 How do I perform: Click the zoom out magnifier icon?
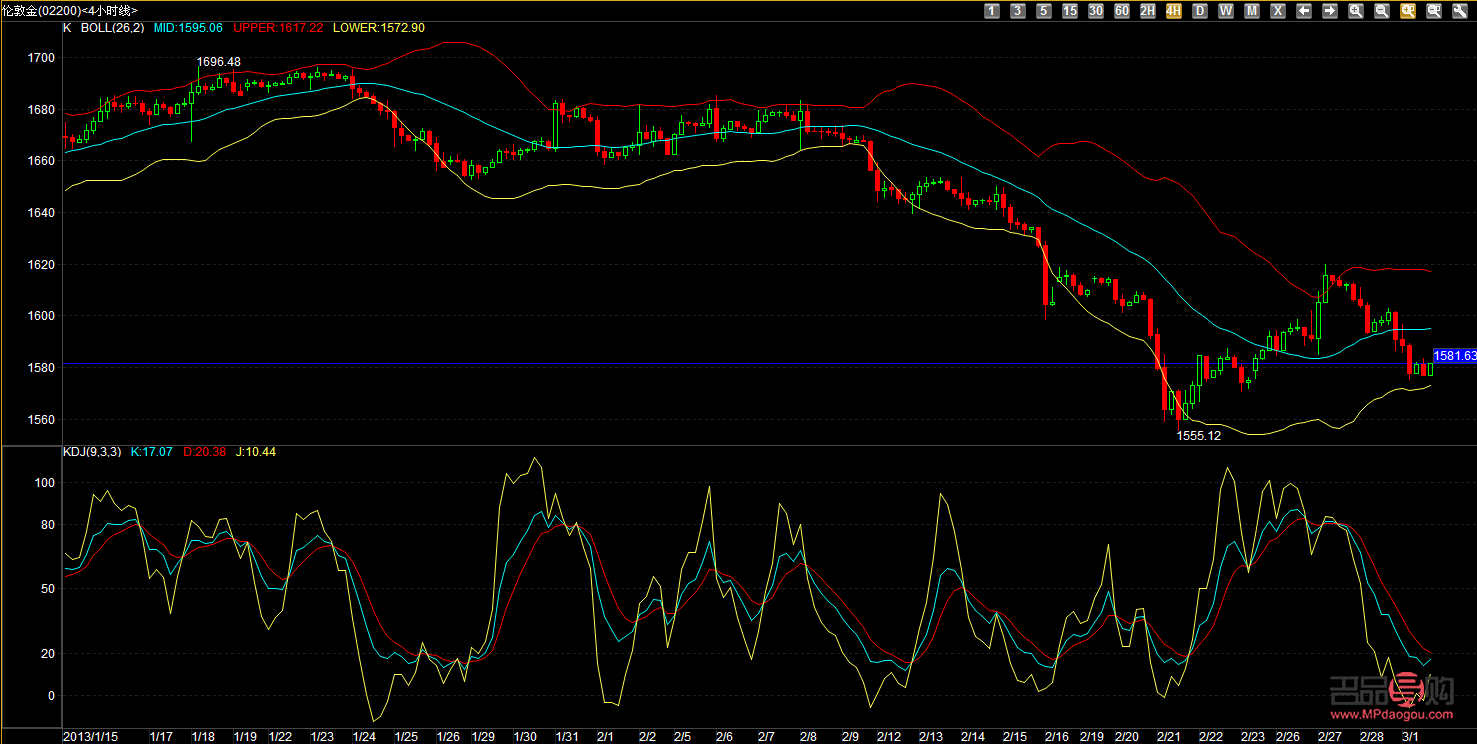(x=1381, y=11)
